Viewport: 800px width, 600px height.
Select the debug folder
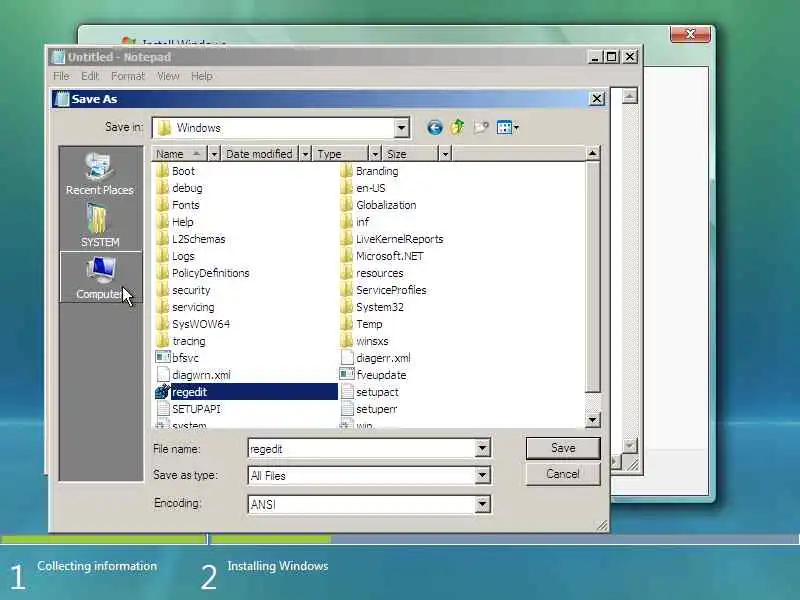pos(179,188)
